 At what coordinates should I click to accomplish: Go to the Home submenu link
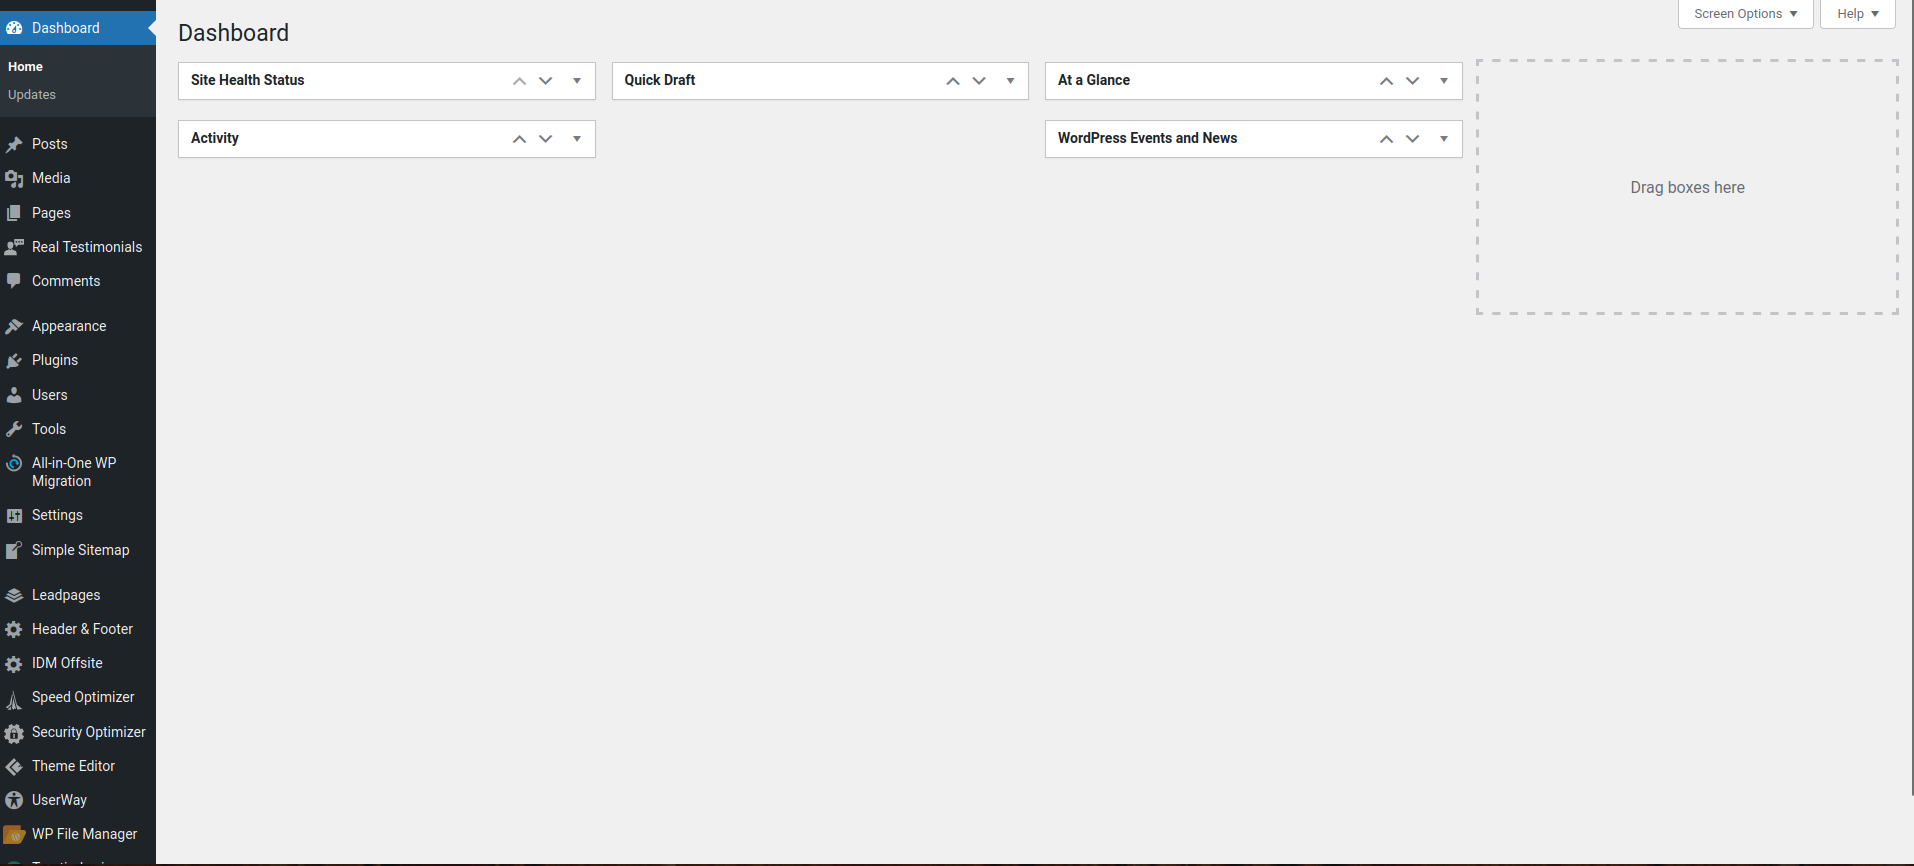25,67
